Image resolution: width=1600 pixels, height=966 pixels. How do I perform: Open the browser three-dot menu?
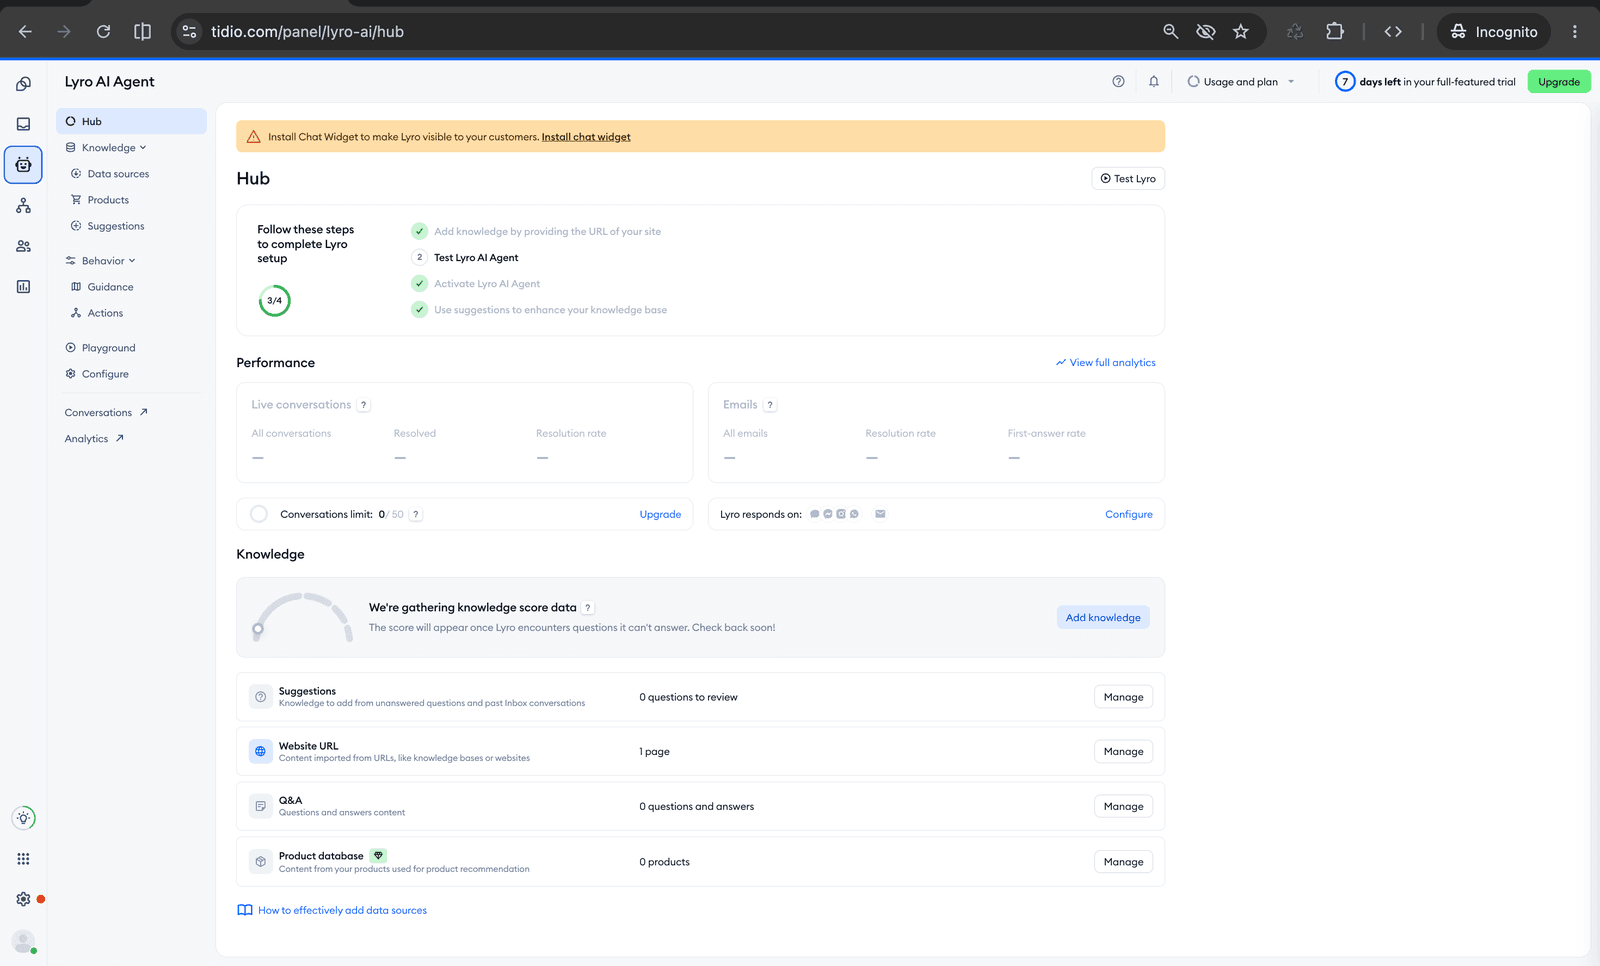1574,32
